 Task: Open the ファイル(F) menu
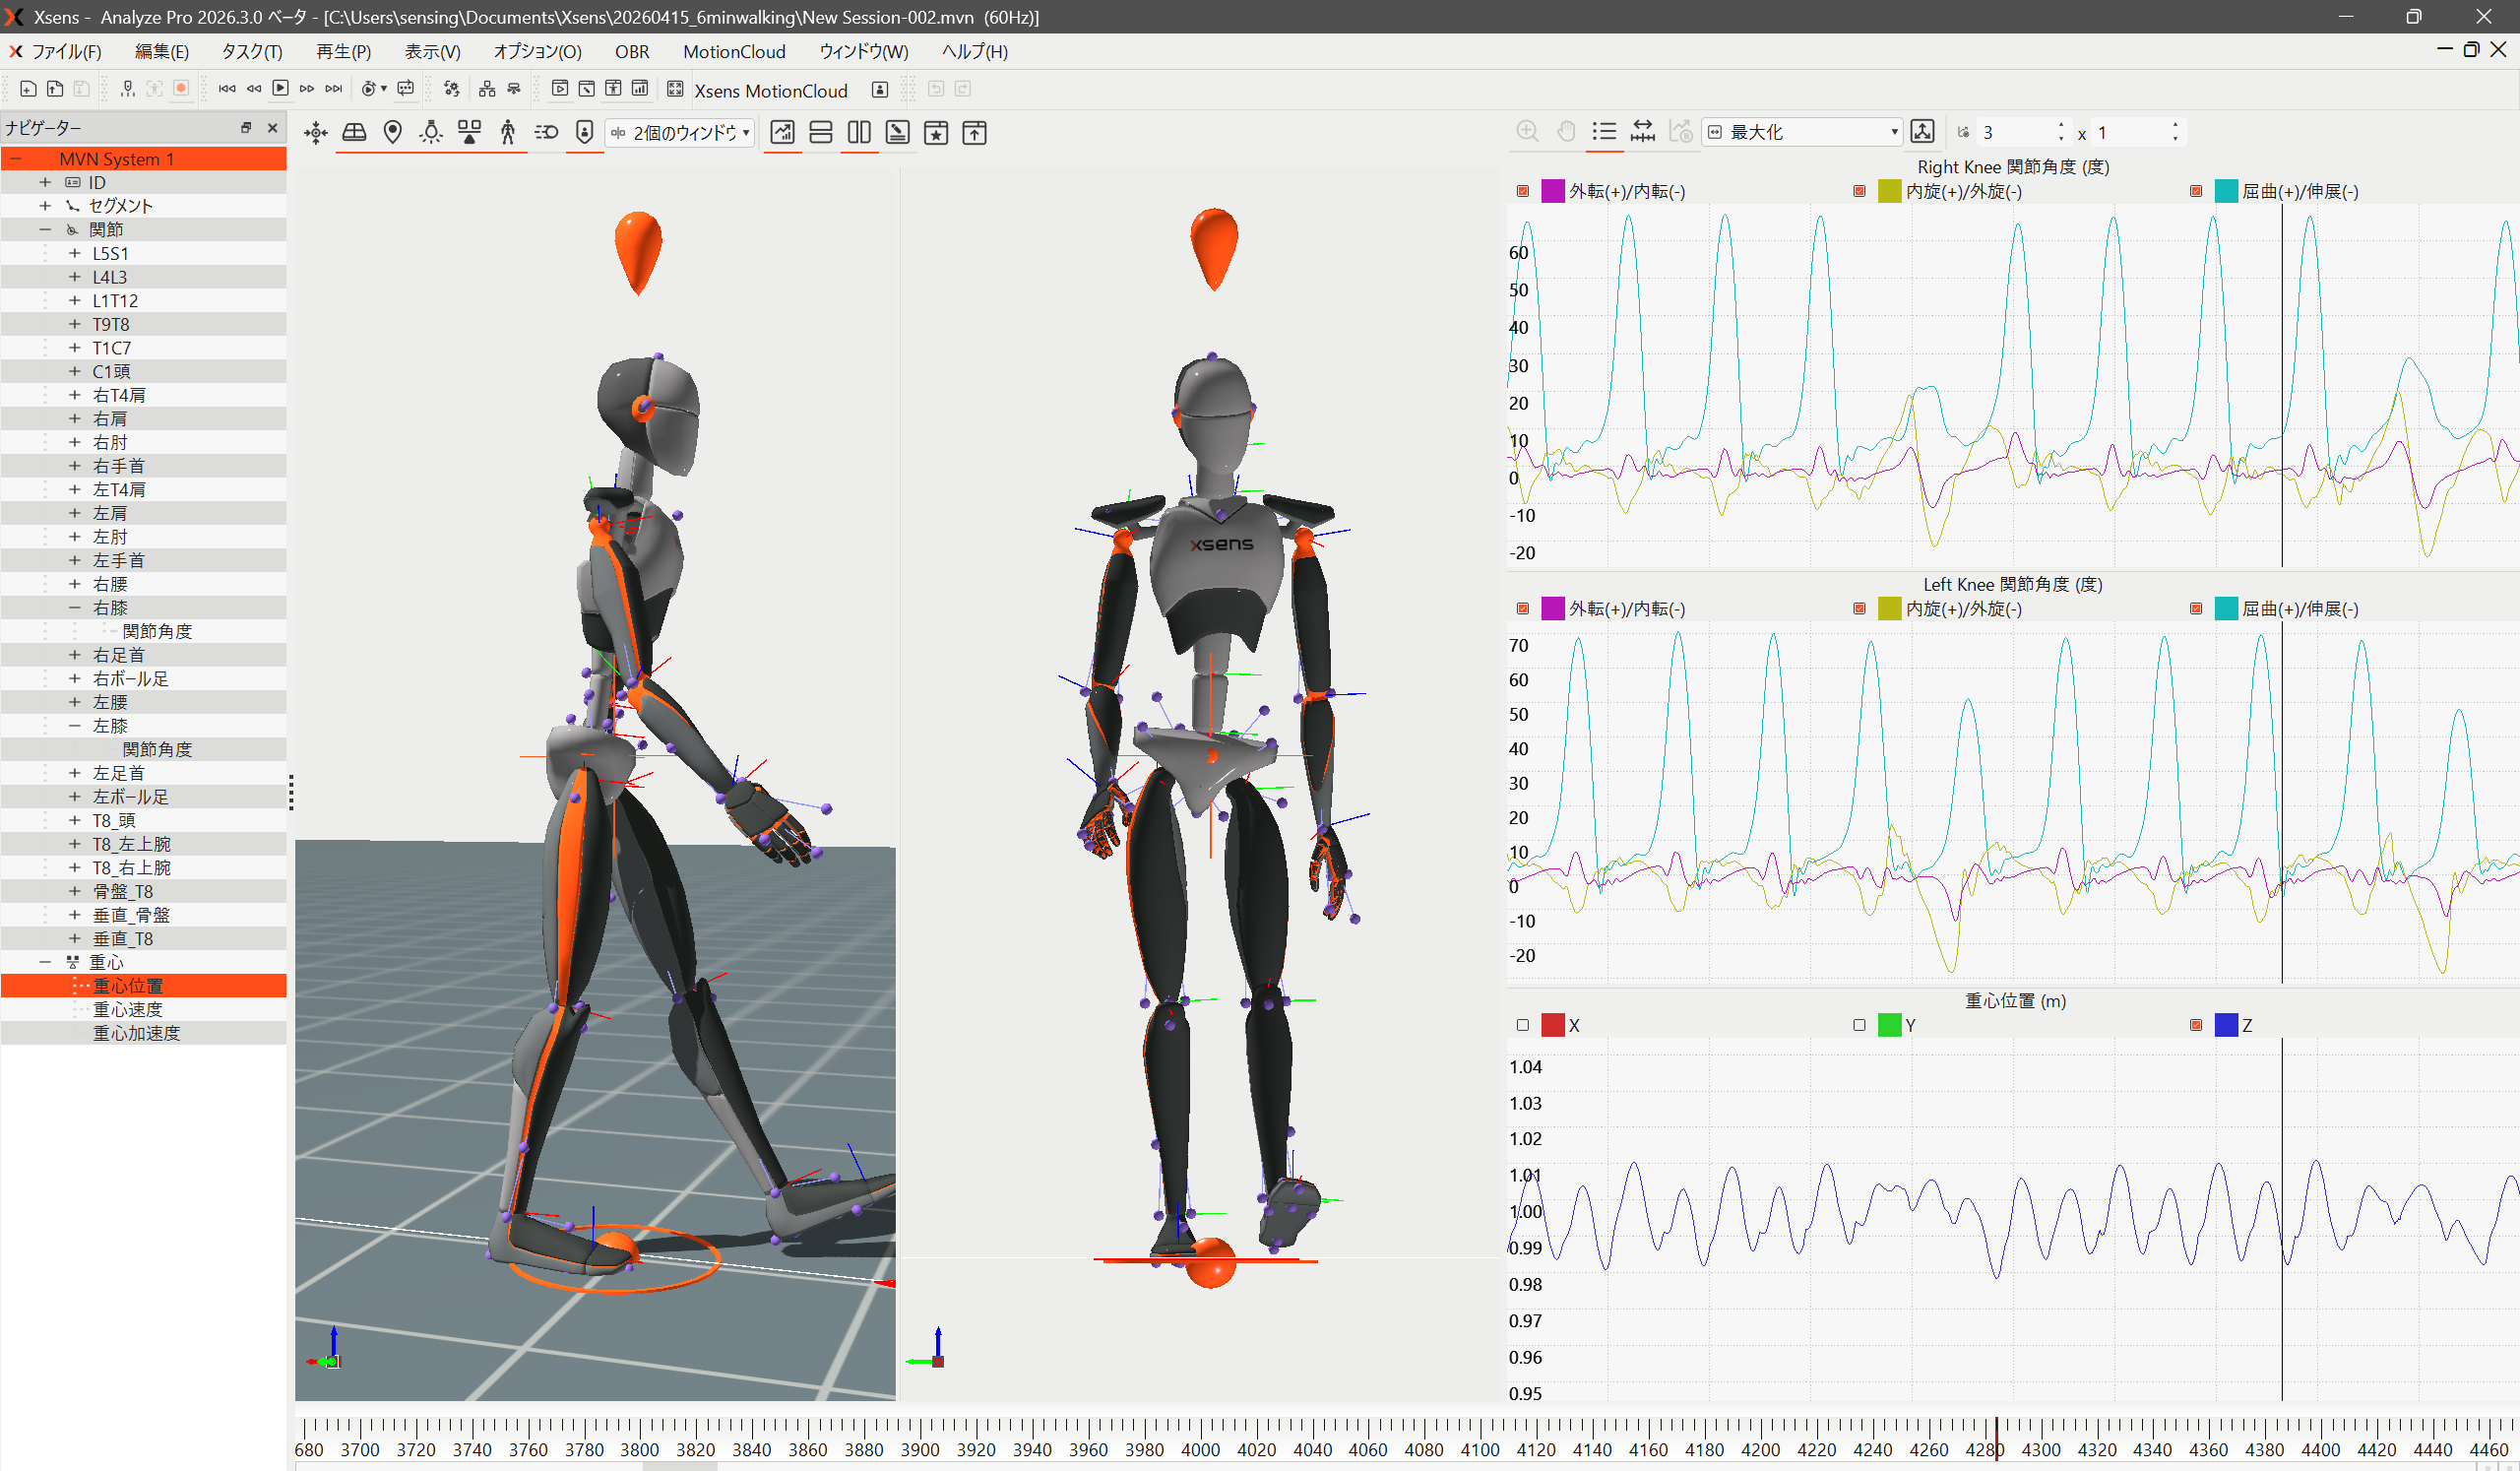coord(66,52)
